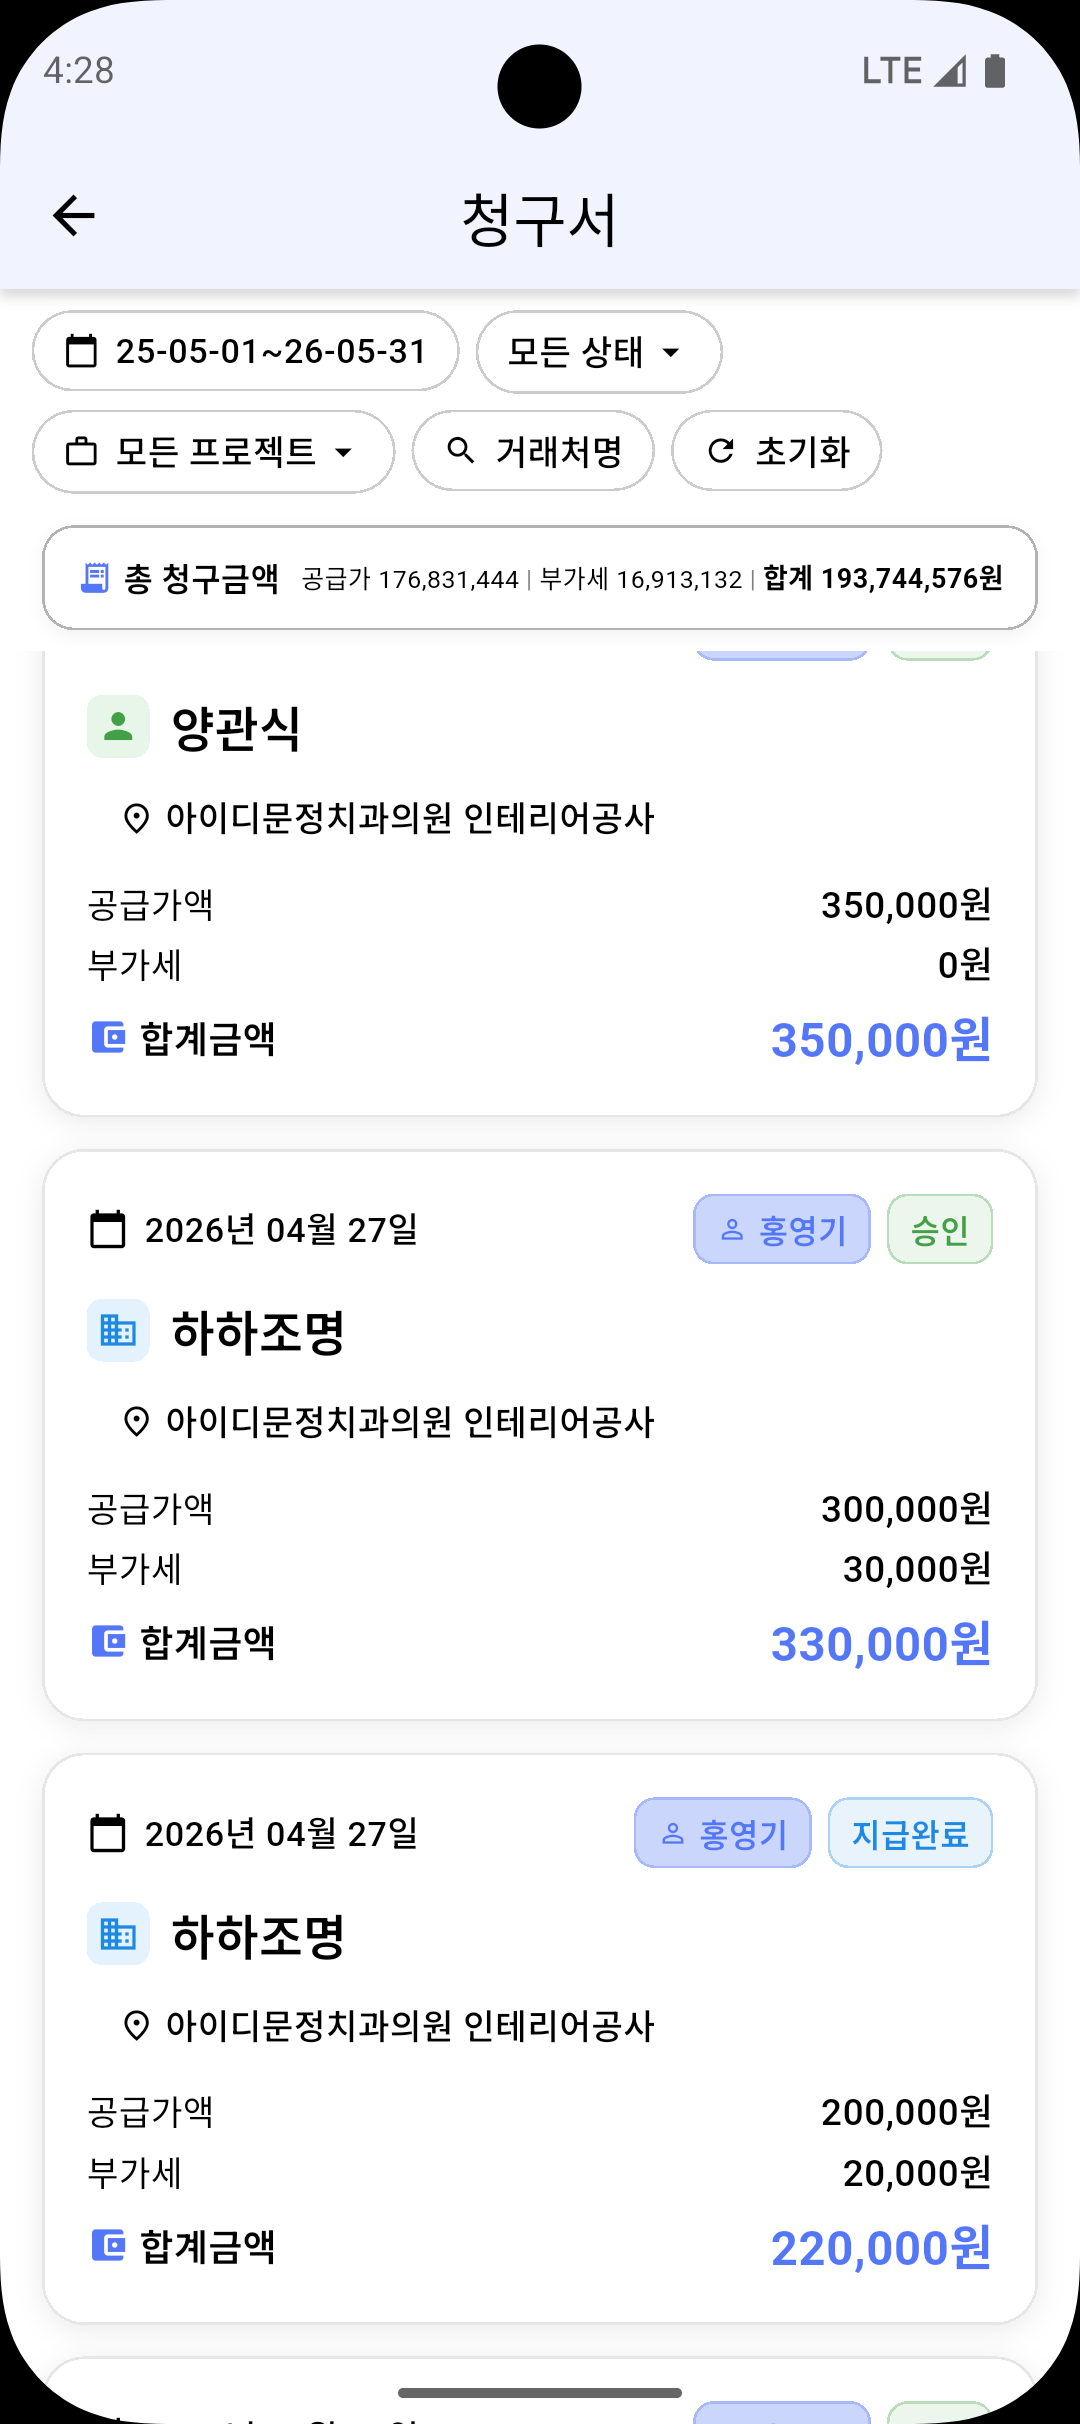
Task: Expand the 모든 상태 status dropdown
Action: coord(599,351)
